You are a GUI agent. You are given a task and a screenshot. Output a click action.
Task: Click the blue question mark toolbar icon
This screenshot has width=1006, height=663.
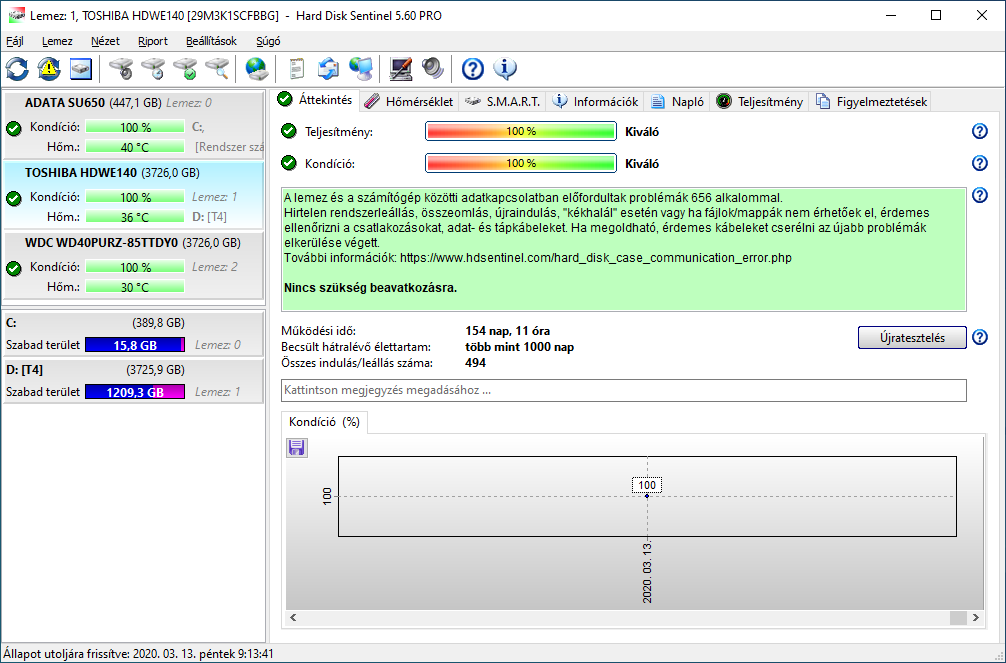473,69
